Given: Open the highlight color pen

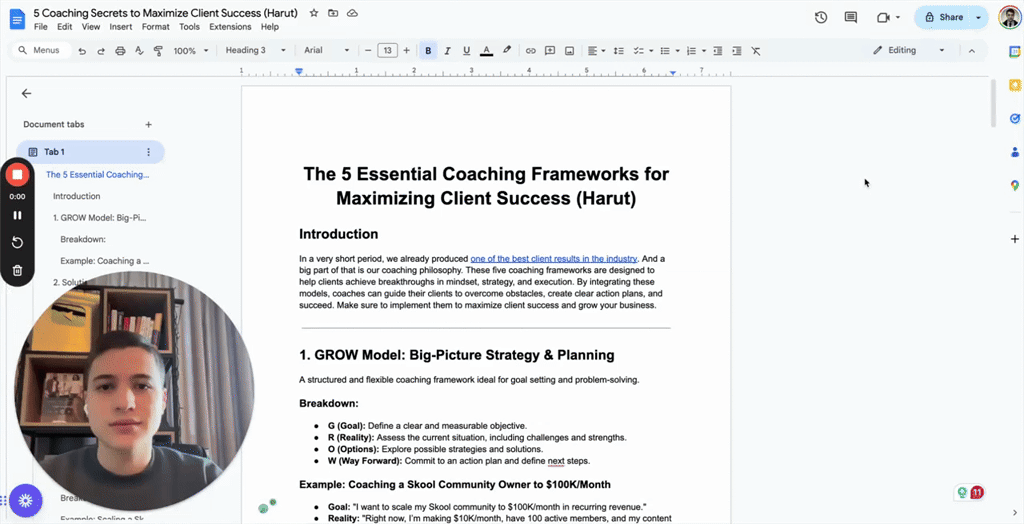Looking at the screenshot, I should [506, 50].
